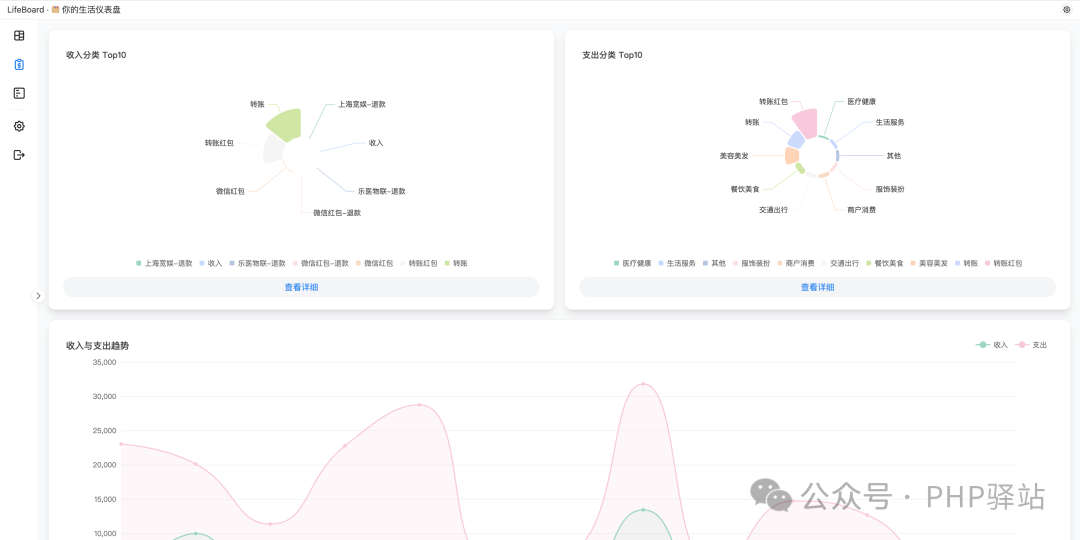The height and width of the screenshot is (540, 1080).
Task: Click 收入与支出趋势 chart title
Action: pyautogui.click(x=97, y=346)
